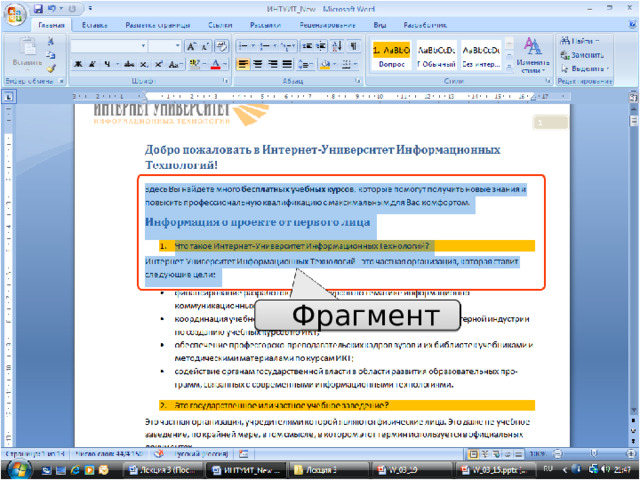Toggle Italic (К) formatting

click(x=93, y=64)
